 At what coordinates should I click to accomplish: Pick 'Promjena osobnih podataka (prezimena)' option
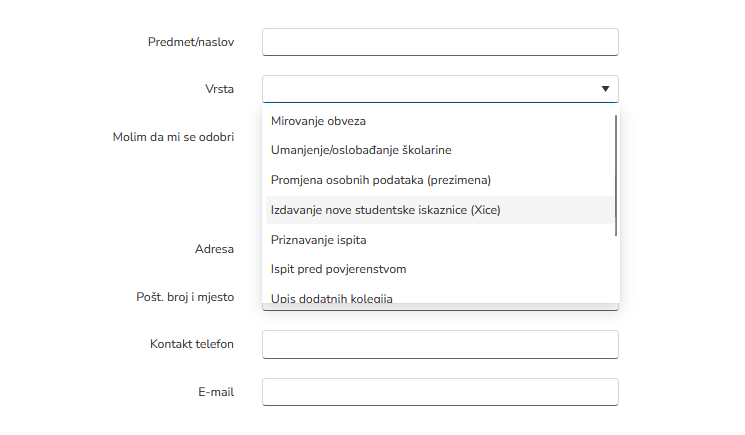(381, 180)
